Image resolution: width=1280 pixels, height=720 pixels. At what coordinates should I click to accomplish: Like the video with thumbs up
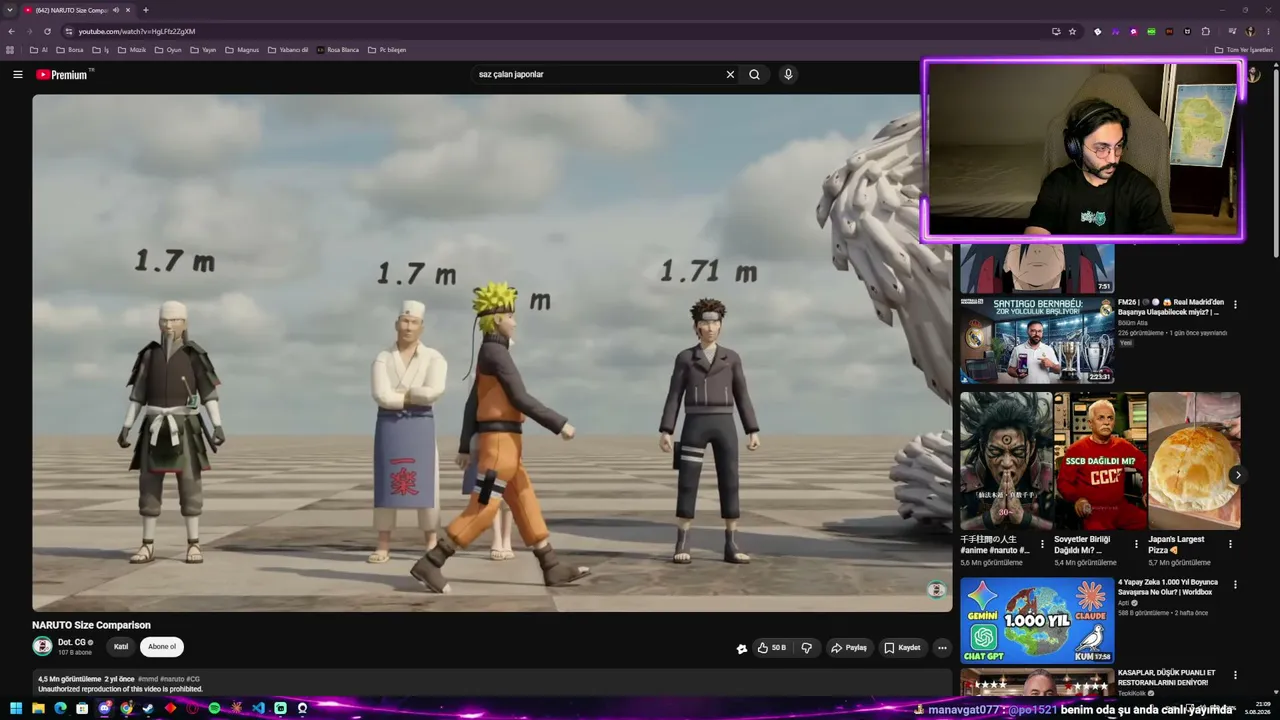[771, 648]
